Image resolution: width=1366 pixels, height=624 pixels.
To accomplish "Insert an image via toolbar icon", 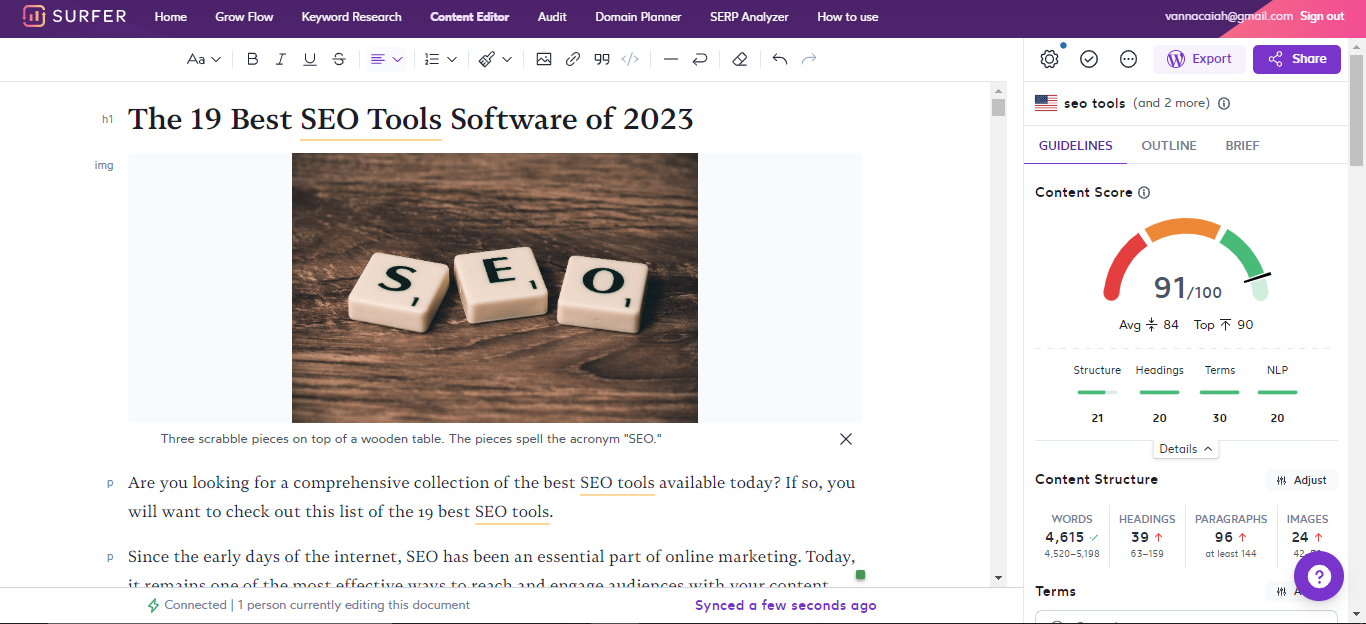I will tap(544, 59).
